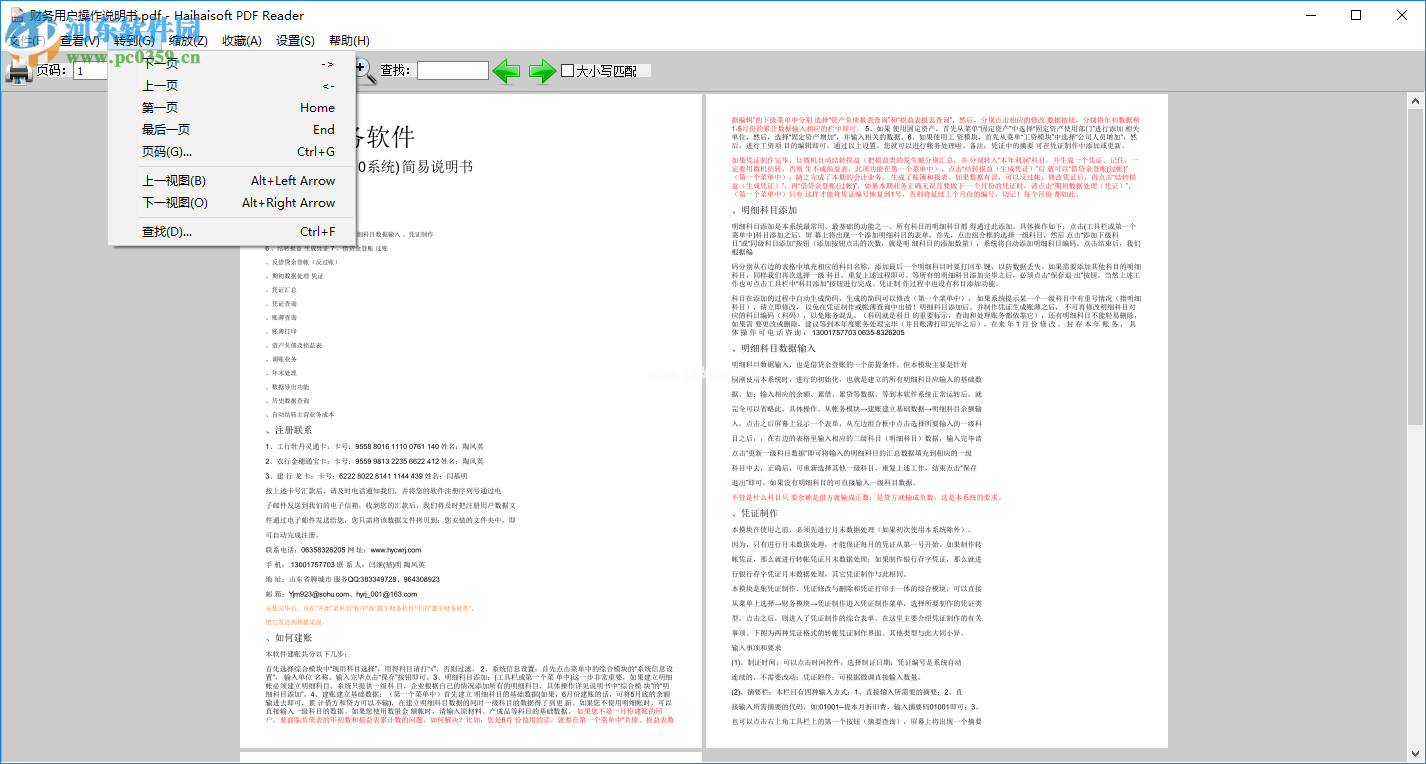Screen dimensions: 1426x764
Task: Choose 下一视图(O) menu entry
Action: tap(232, 203)
